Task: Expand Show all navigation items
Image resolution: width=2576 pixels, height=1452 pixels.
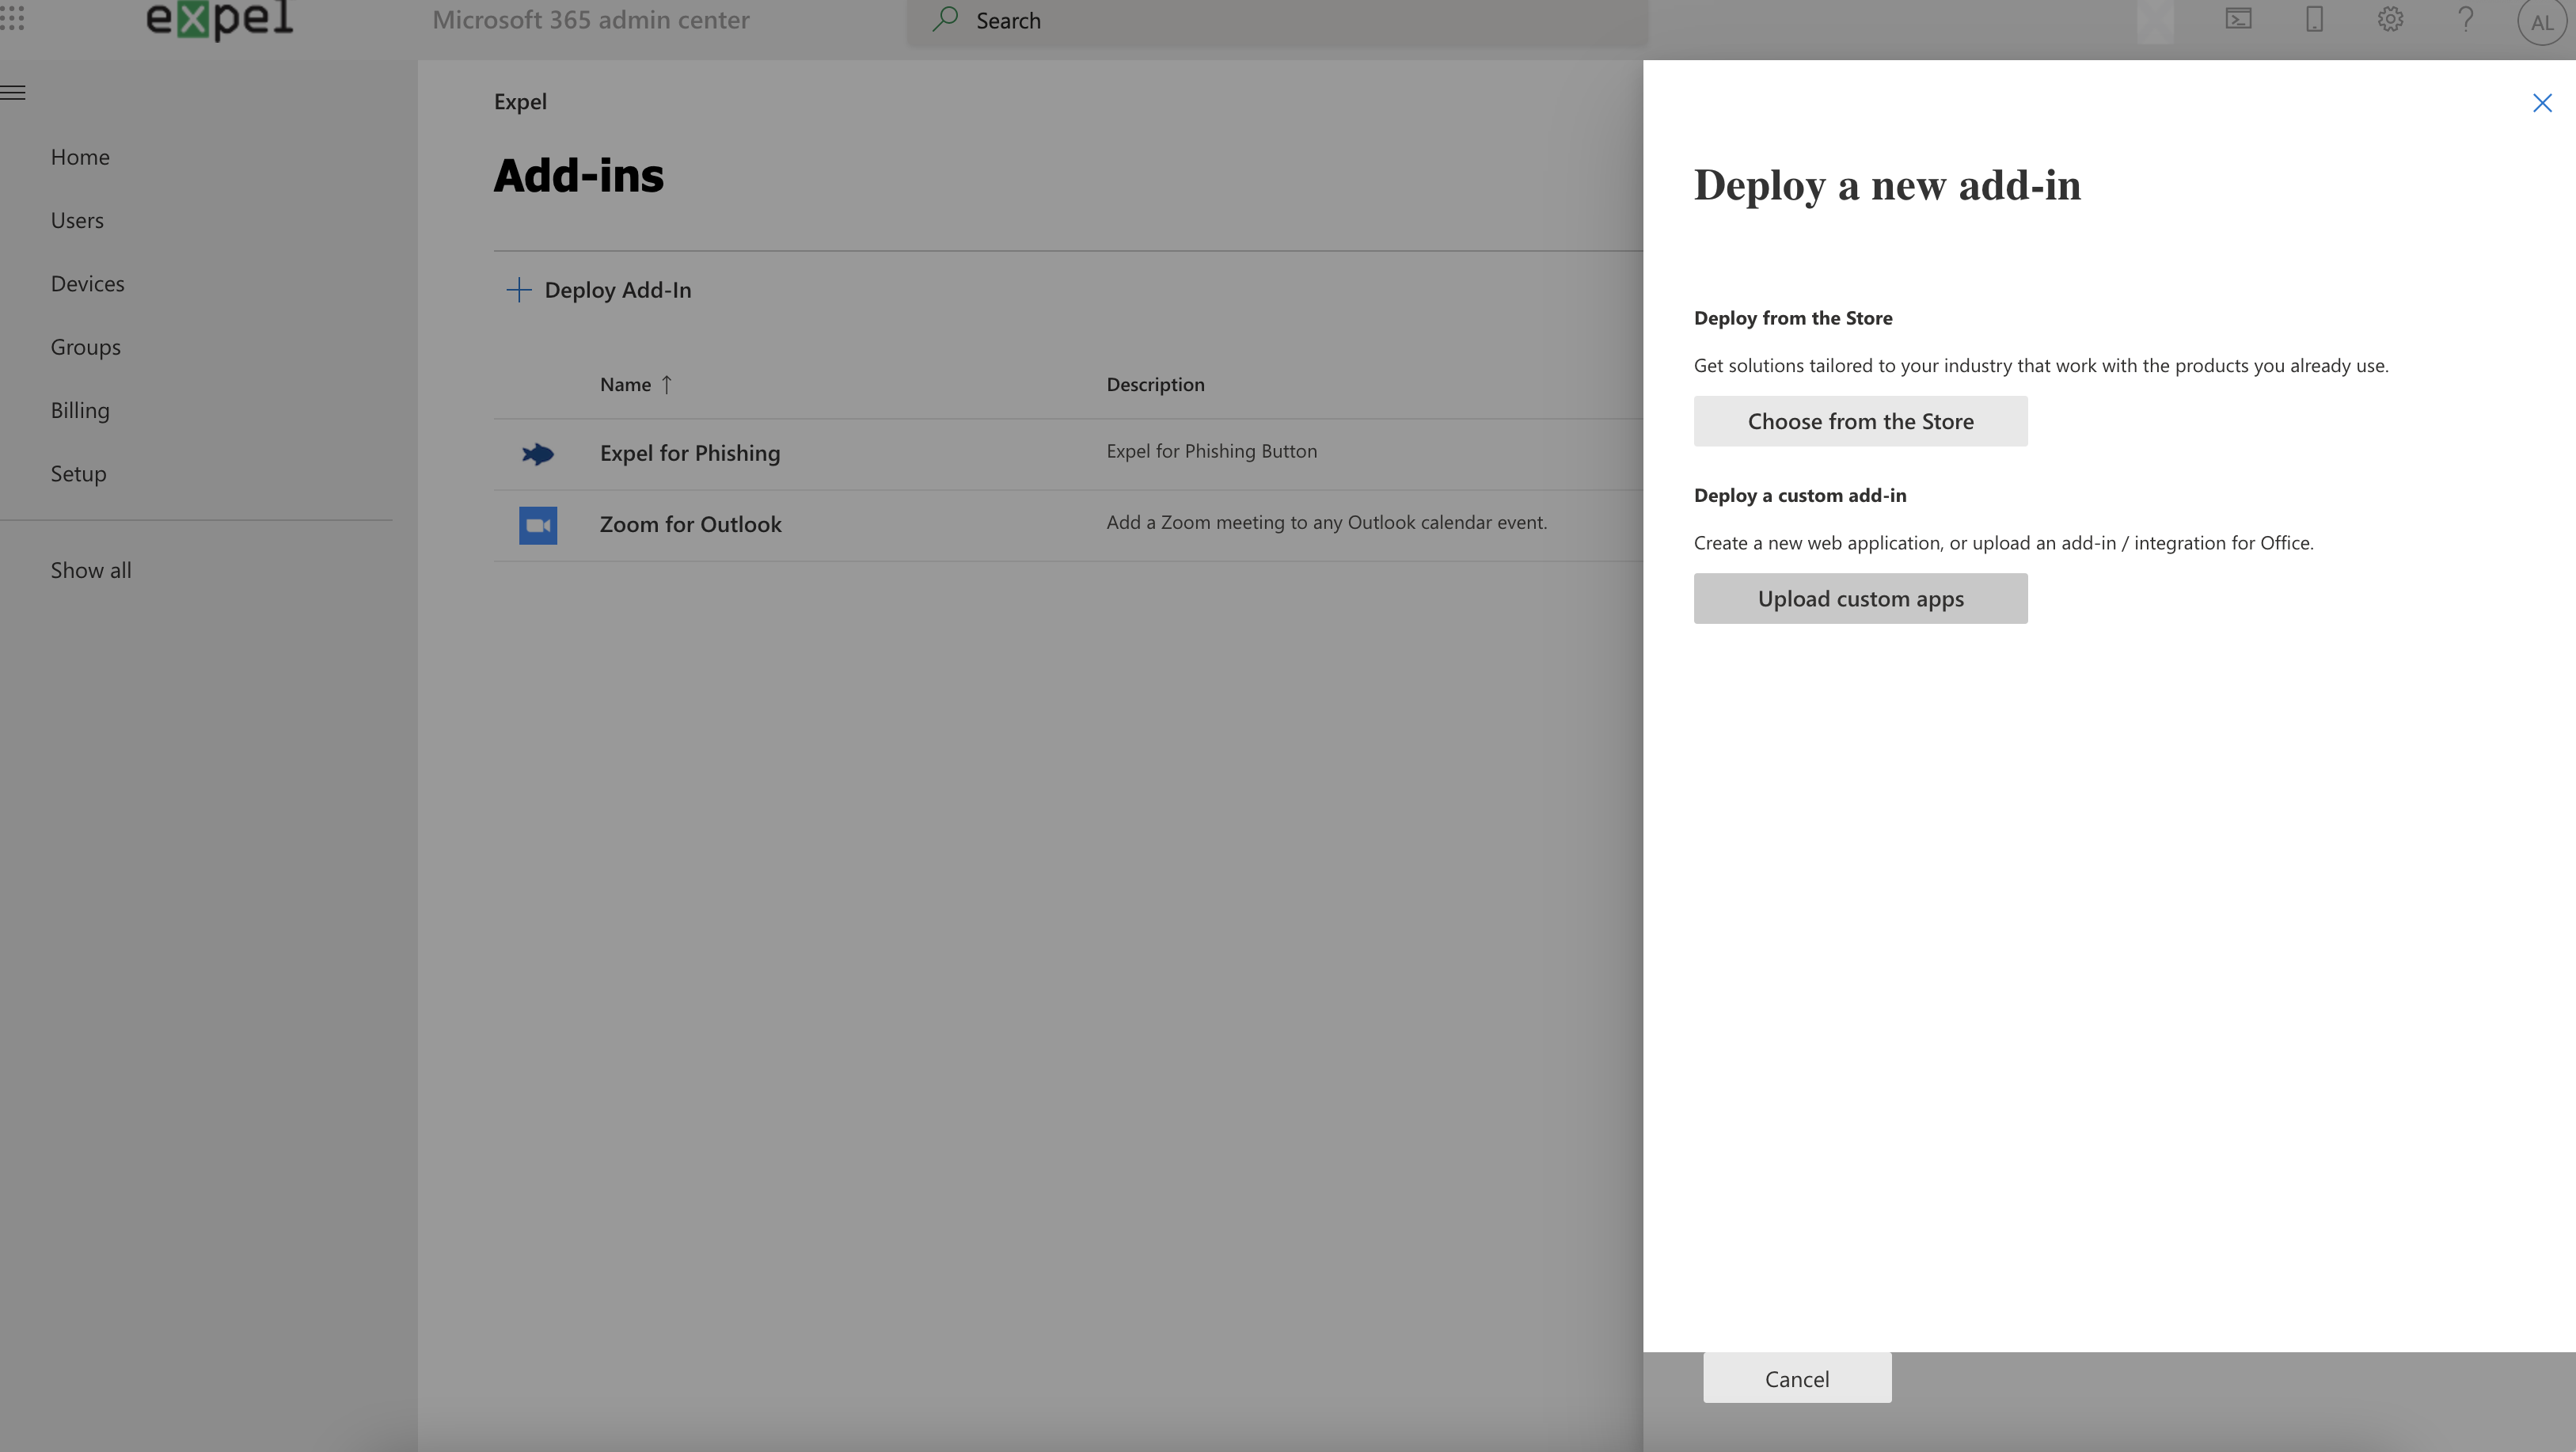Action: [91, 570]
